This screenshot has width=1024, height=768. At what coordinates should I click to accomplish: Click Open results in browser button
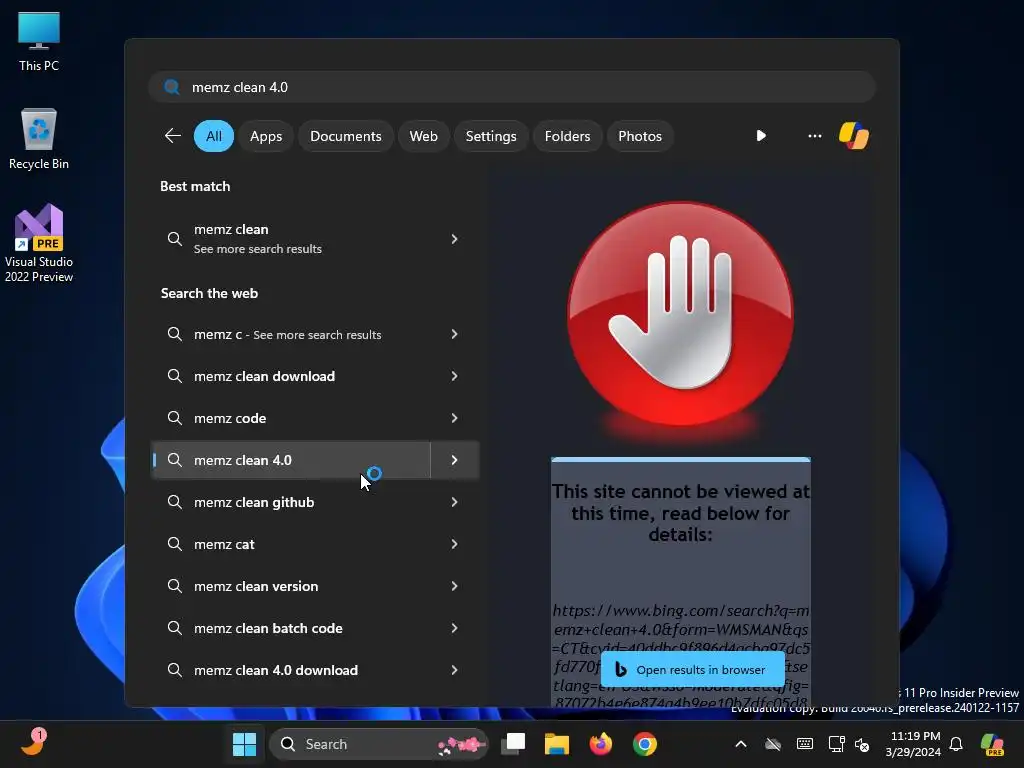(692, 669)
